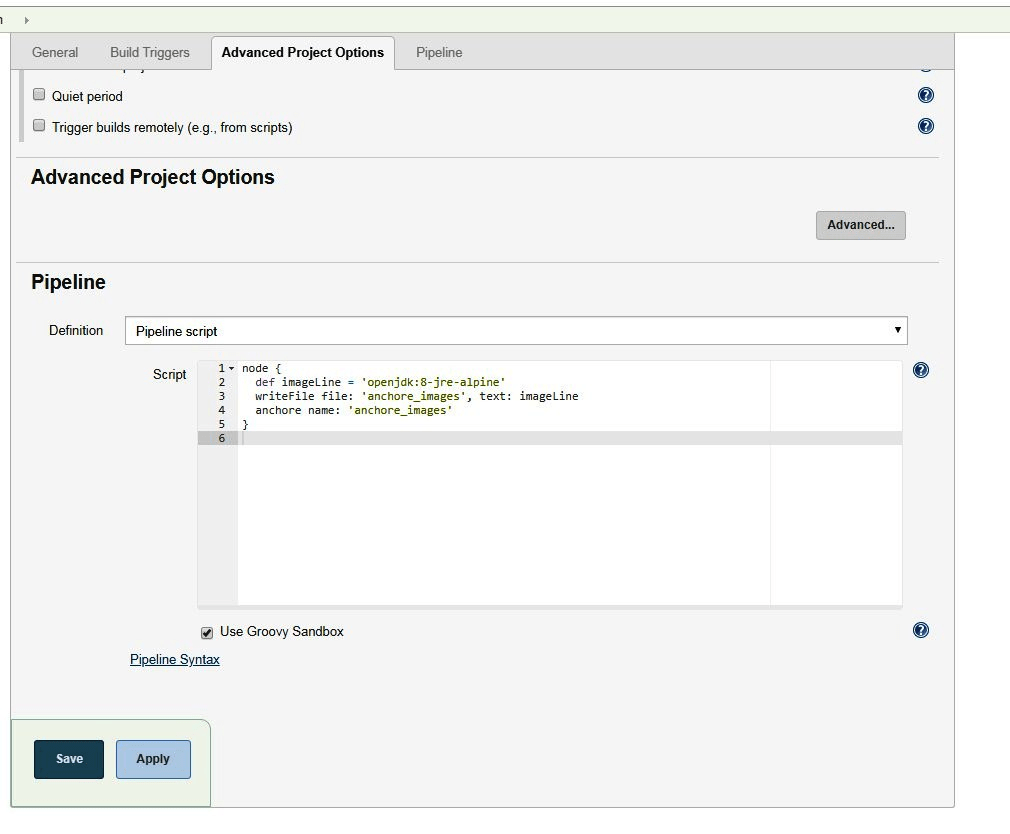Uncheck Use Groovy Sandbox
1010x834 pixels.
(x=207, y=632)
